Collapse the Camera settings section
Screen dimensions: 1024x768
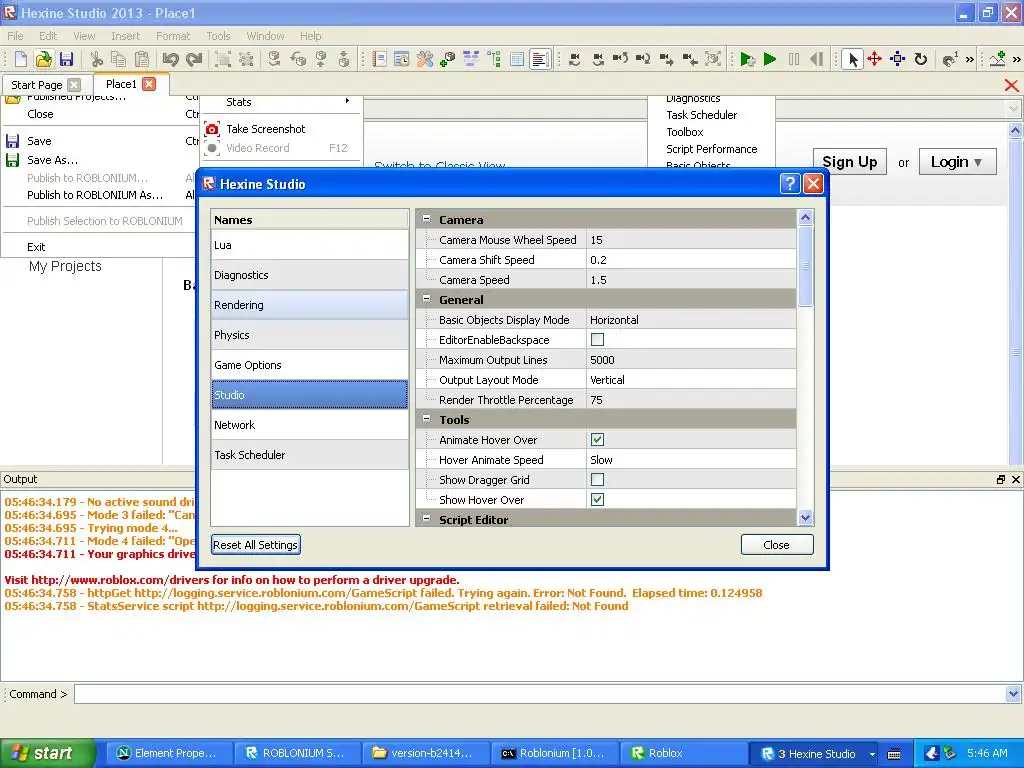coord(426,219)
